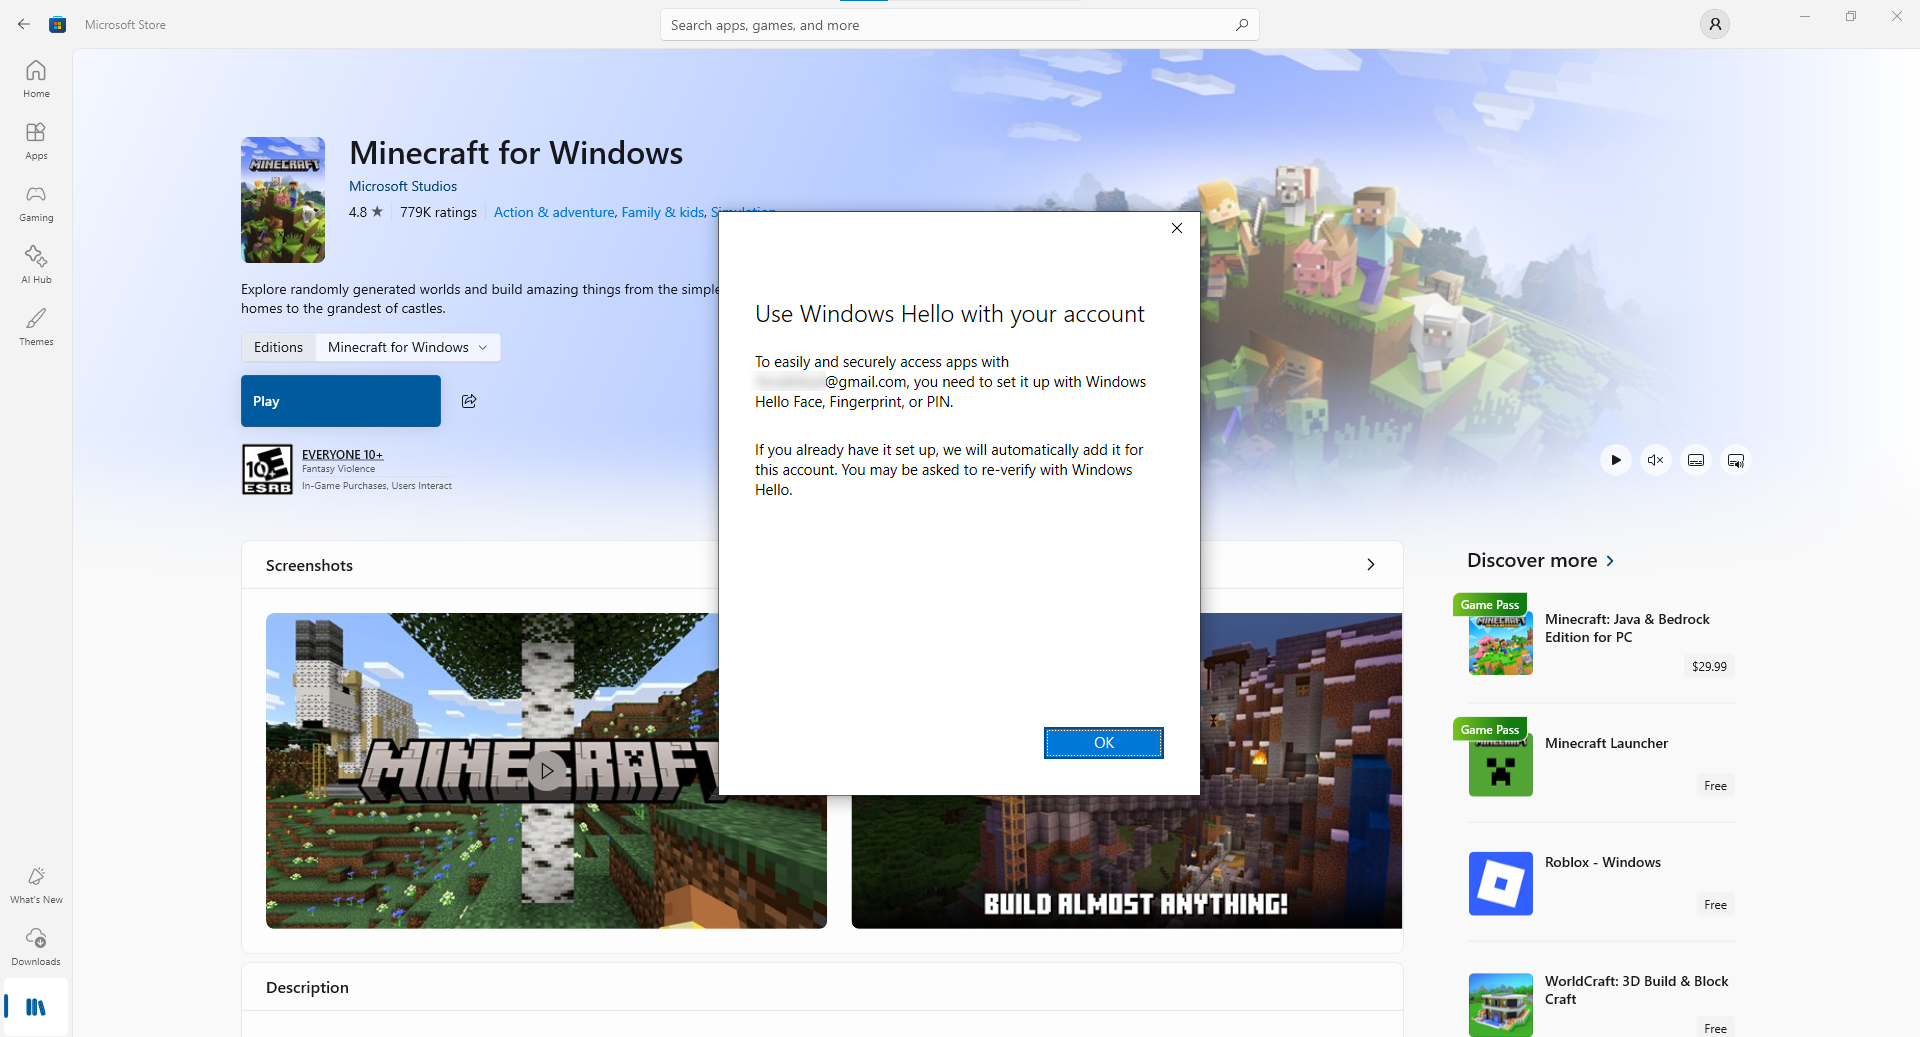Restore down the Microsoft Store window
Screen dimensions: 1920x1037
[1851, 16]
